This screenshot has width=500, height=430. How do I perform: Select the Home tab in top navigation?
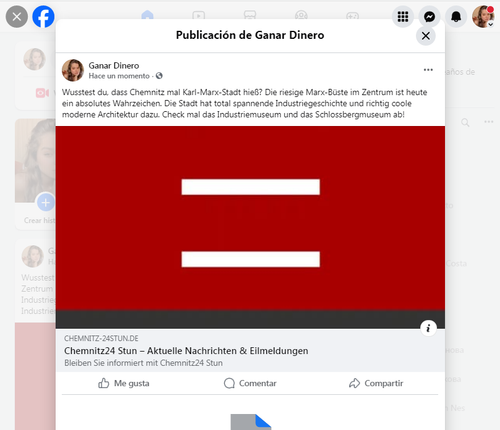pos(147,15)
